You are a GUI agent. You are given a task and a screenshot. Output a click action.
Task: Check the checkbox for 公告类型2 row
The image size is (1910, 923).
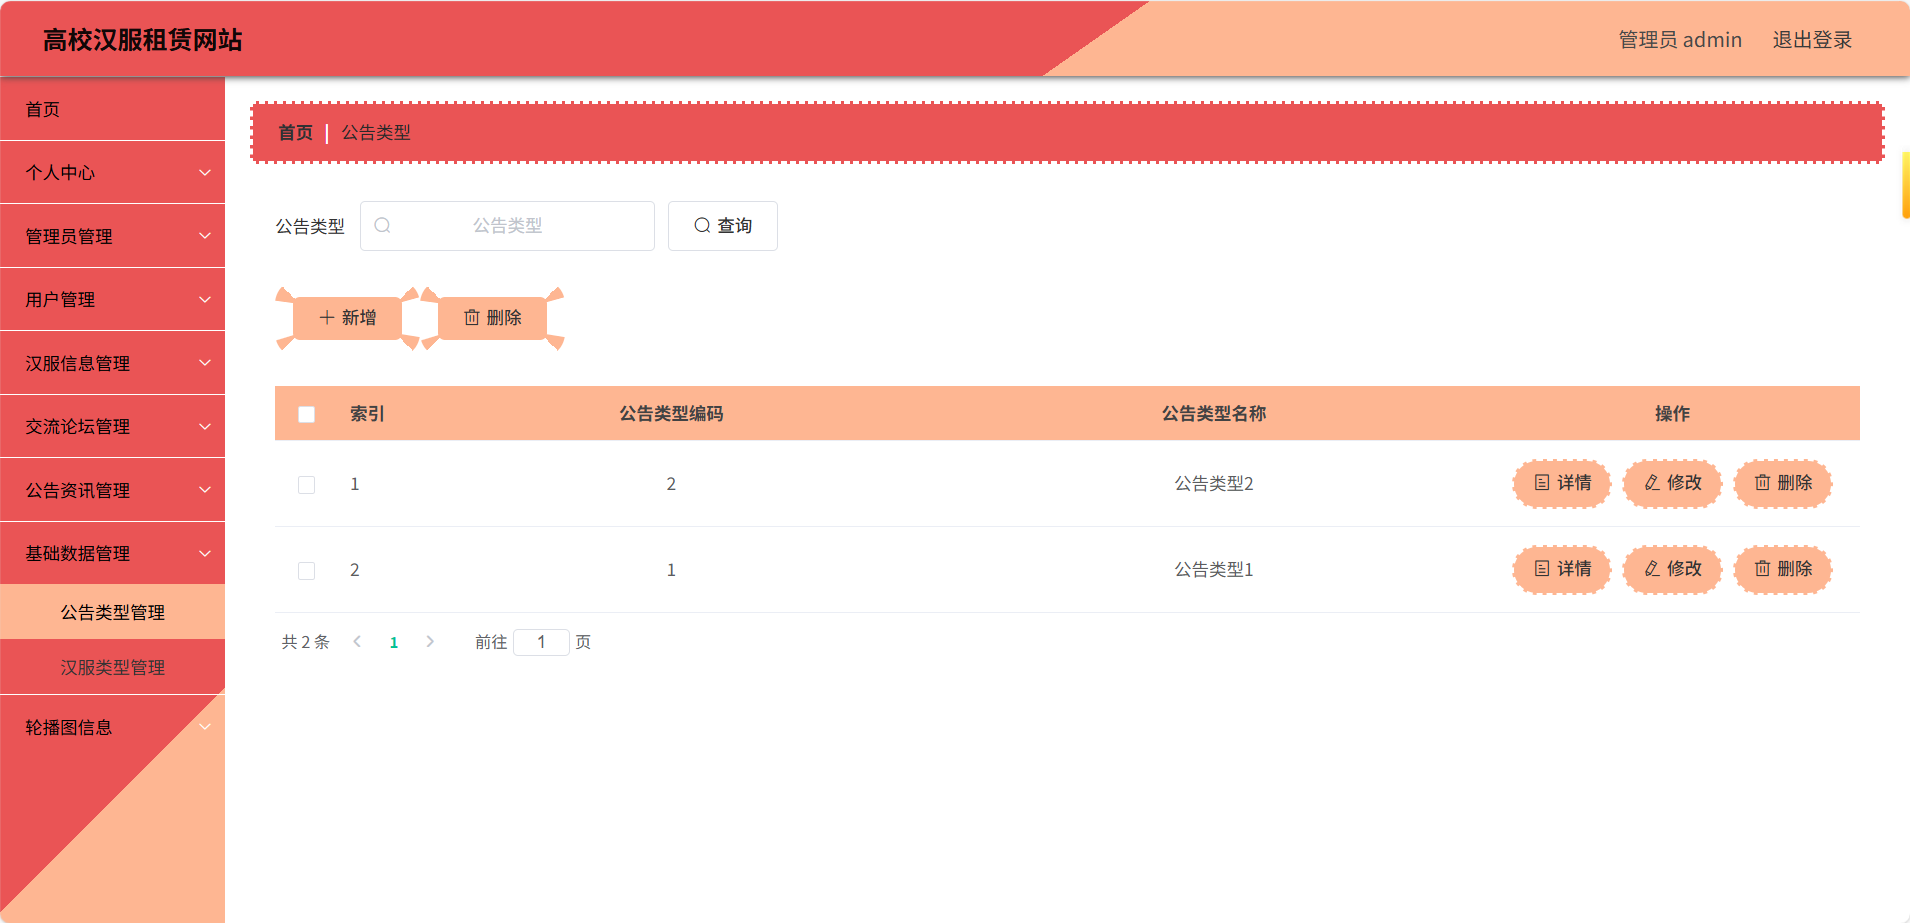coord(307,485)
